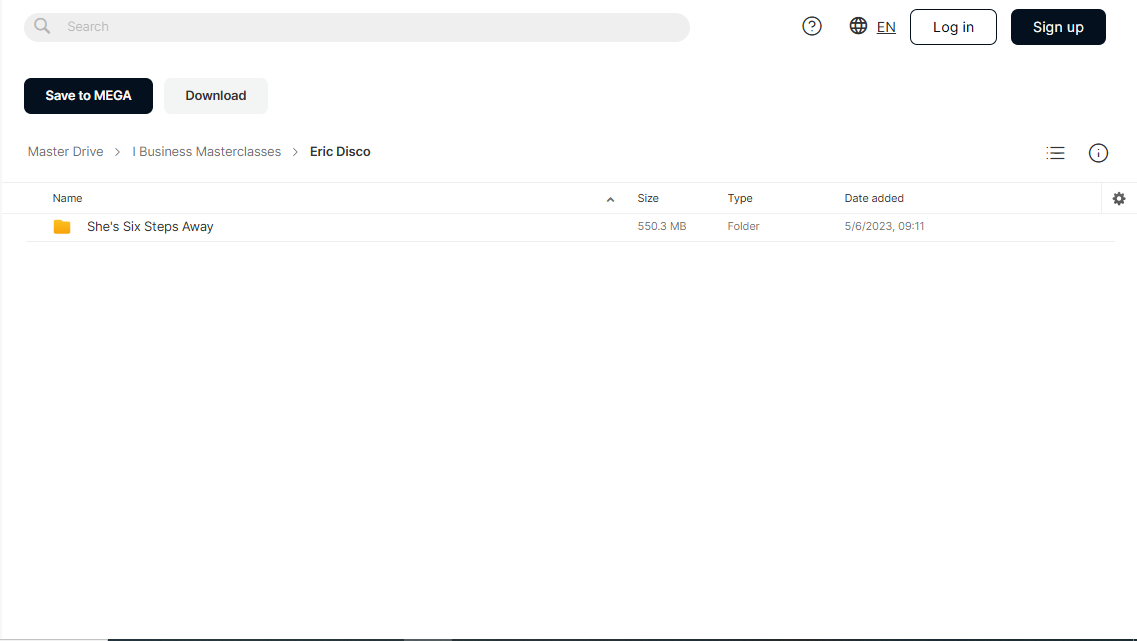The image size is (1137, 641).
Task: Click the search magnifier icon
Action: coord(42,26)
